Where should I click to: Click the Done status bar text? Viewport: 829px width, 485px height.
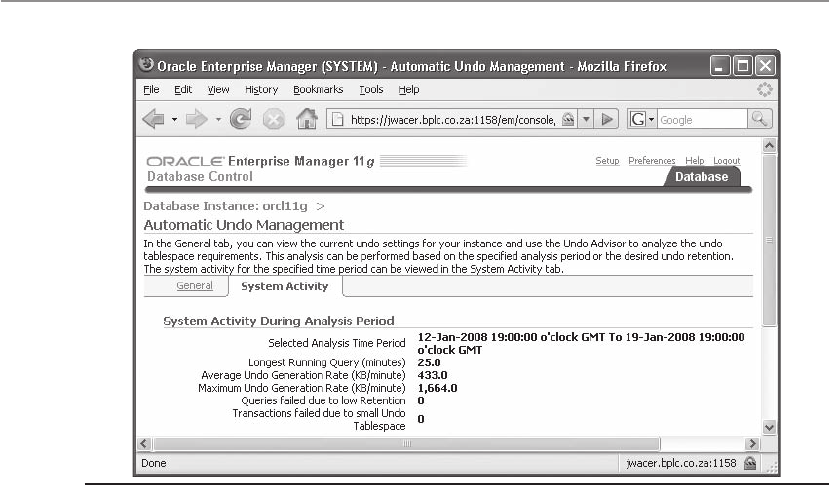tap(154, 463)
